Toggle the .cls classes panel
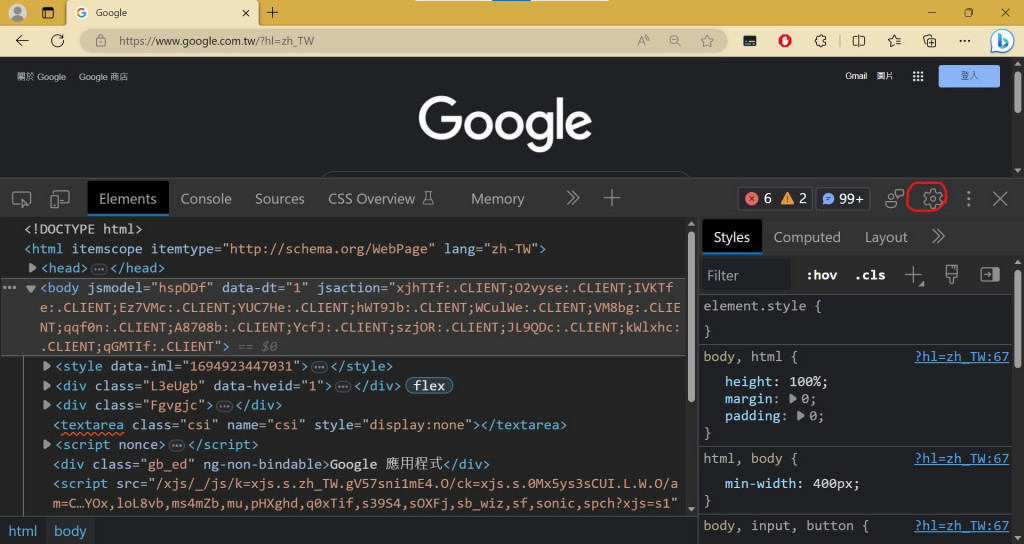This screenshot has width=1024, height=544. tap(870, 276)
